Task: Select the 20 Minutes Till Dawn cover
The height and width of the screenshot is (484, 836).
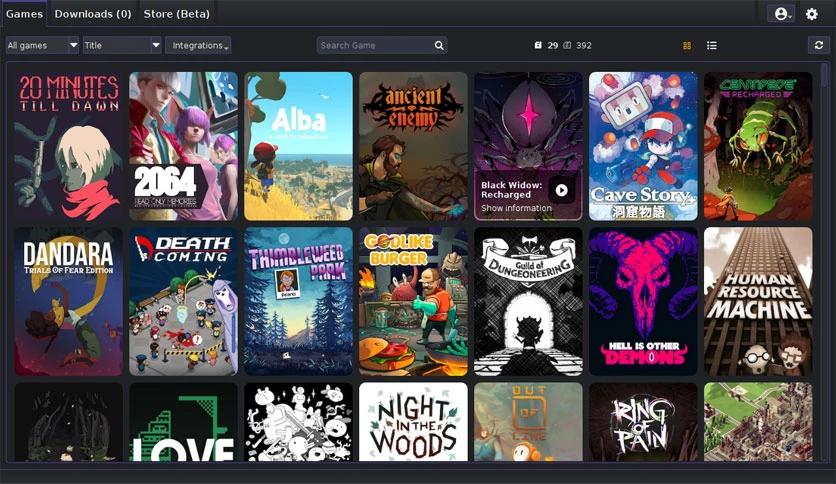Action: tap(68, 146)
